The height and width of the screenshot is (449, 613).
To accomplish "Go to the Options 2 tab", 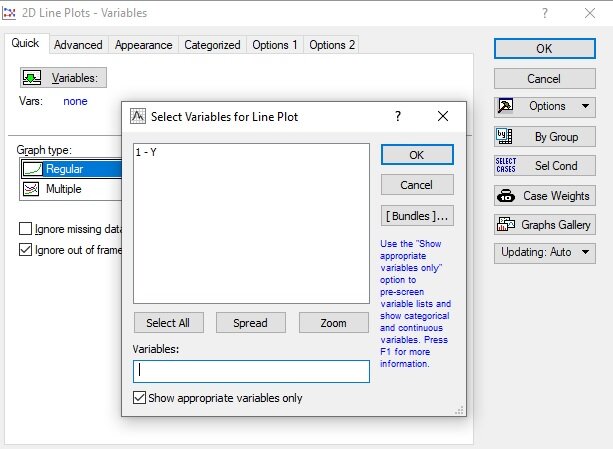I will [x=332, y=45].
